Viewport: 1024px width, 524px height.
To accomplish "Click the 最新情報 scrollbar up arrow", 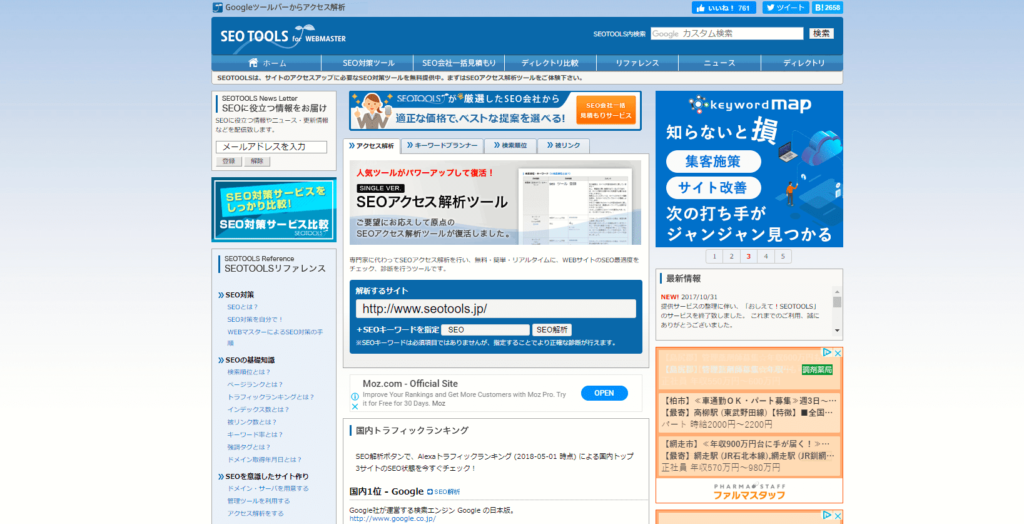I will coord(837,292).
